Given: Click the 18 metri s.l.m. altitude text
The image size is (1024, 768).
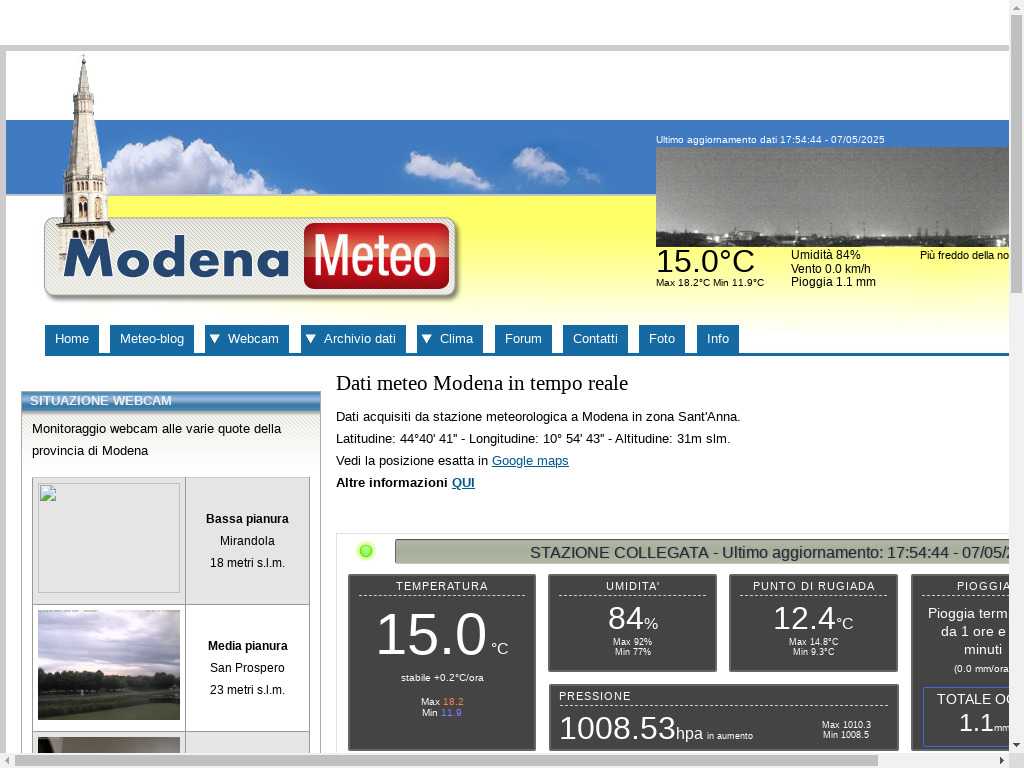Looking at the screenshot, I should coord(247,563).
